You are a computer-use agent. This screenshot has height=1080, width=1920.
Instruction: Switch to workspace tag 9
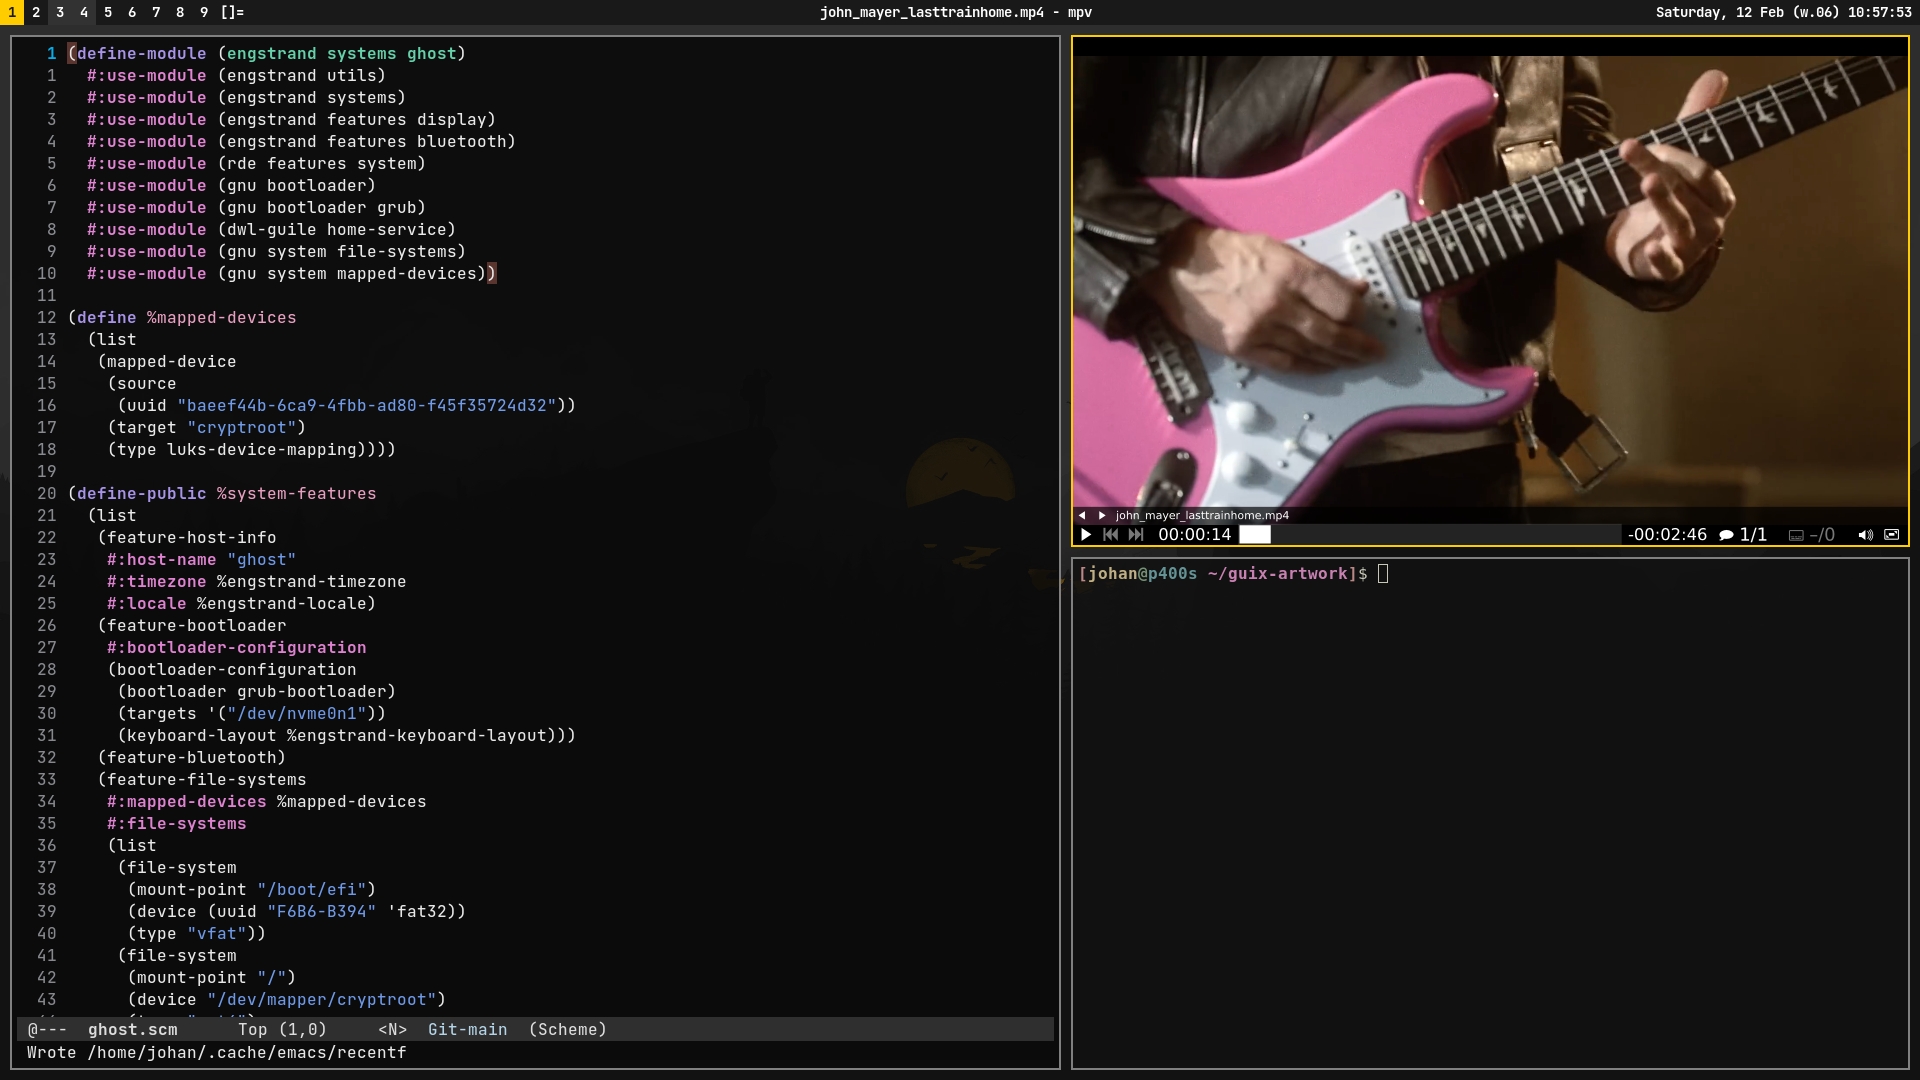tap(204, 12)
